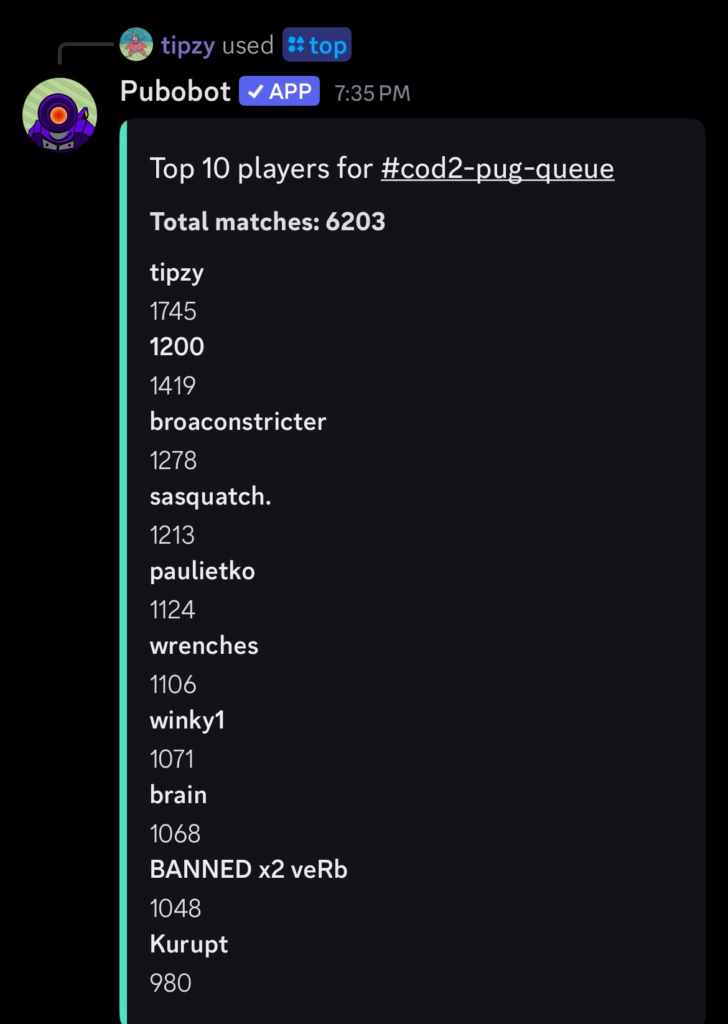Select the top-ranked player name tipzy in the list
Screen dimensions: 728x1024
tap(176, 272)
